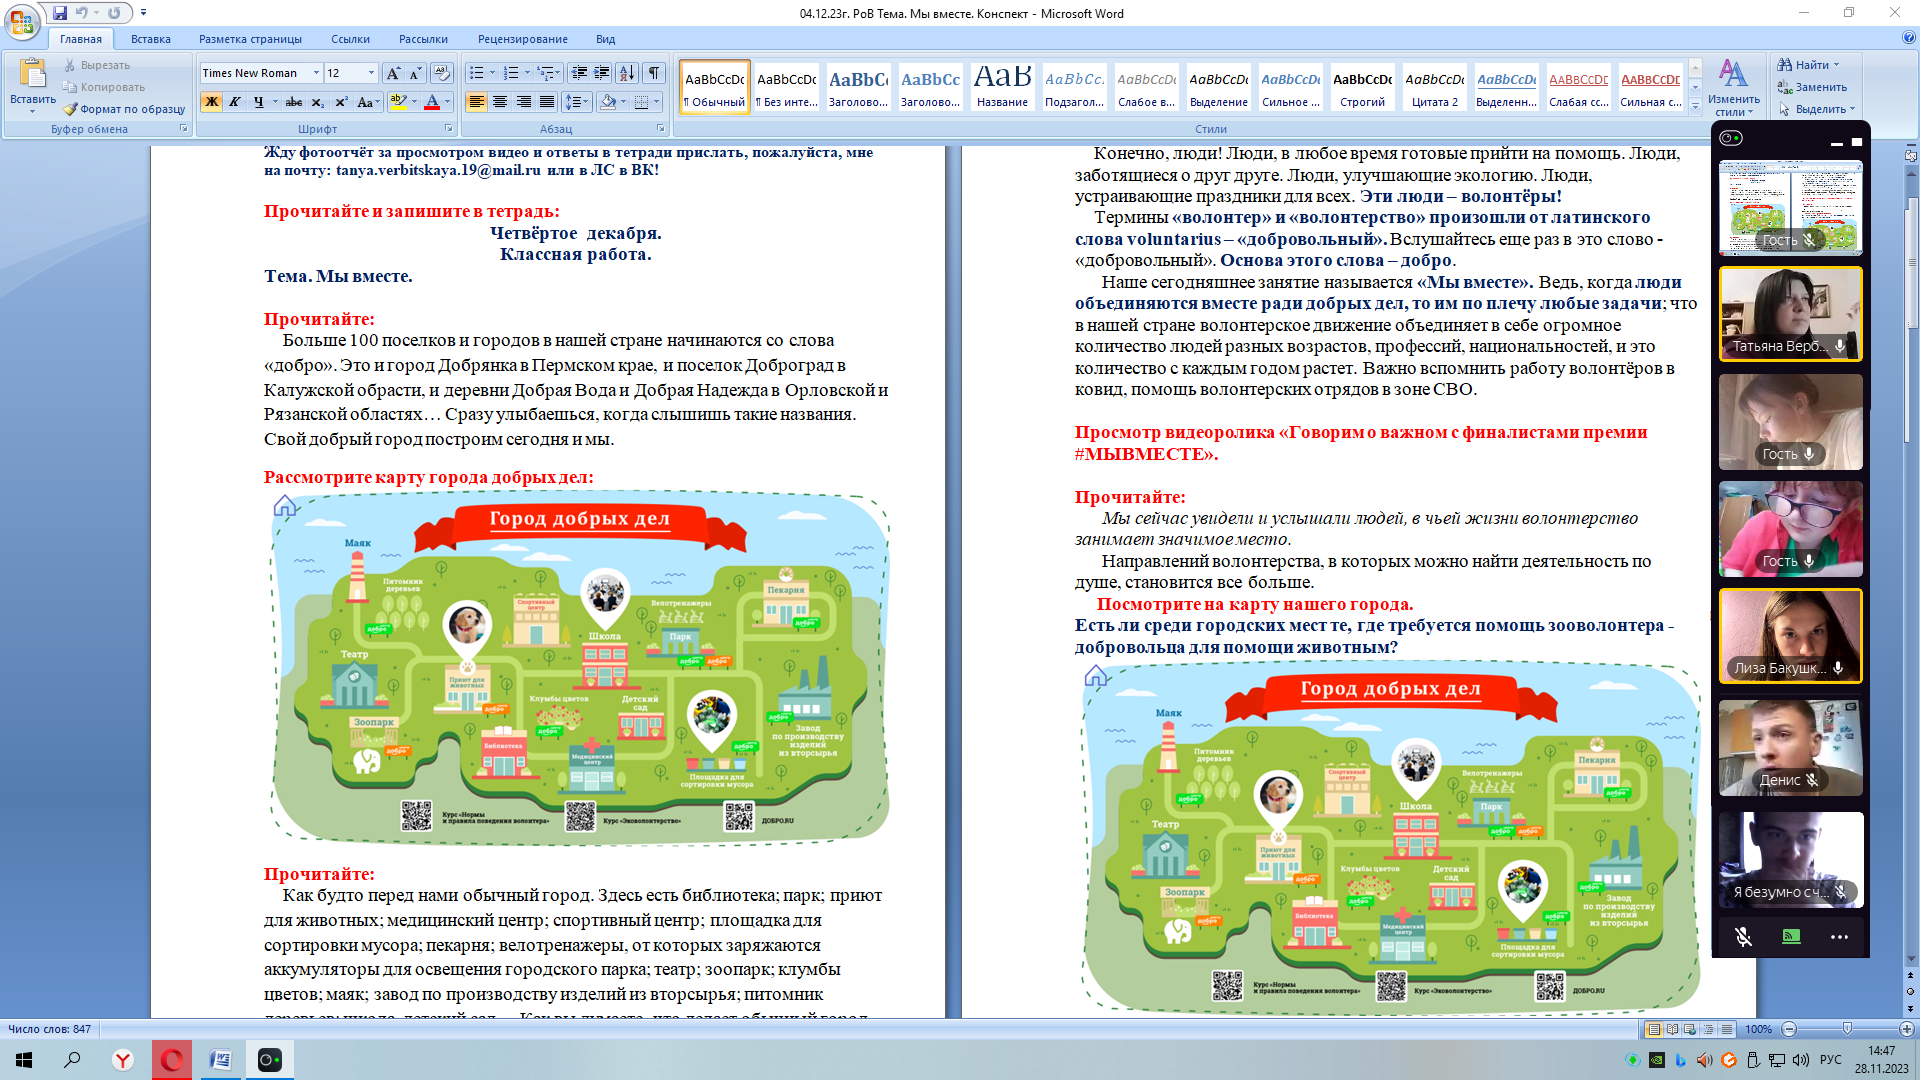Align text right

pyautogui.click(x=523, y=102)
